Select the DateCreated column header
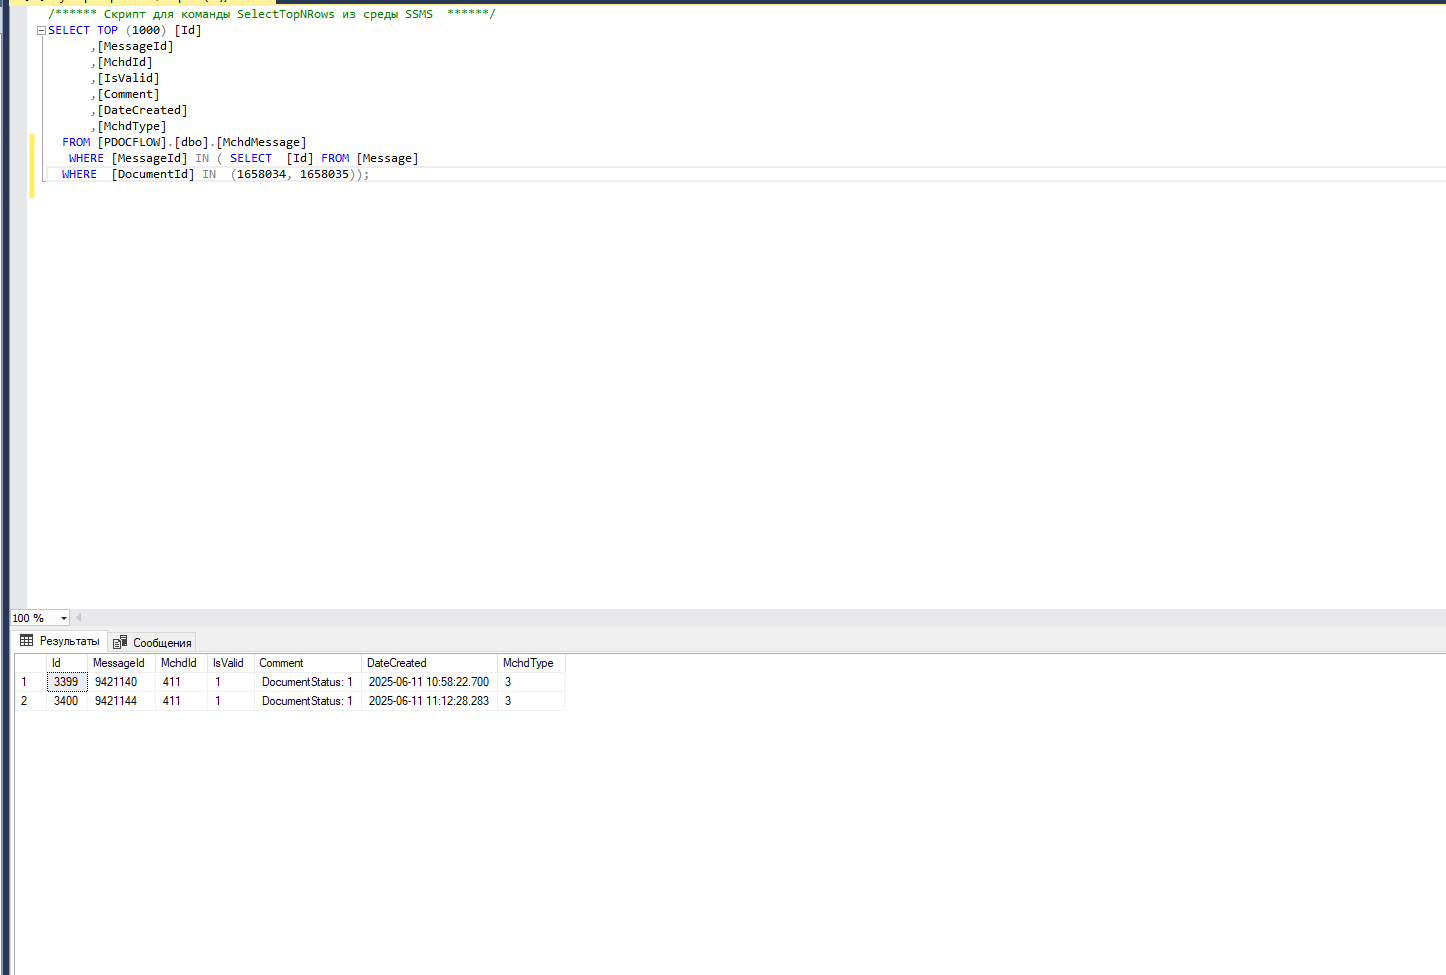The image size is (1446, 975). pos(429,663)
